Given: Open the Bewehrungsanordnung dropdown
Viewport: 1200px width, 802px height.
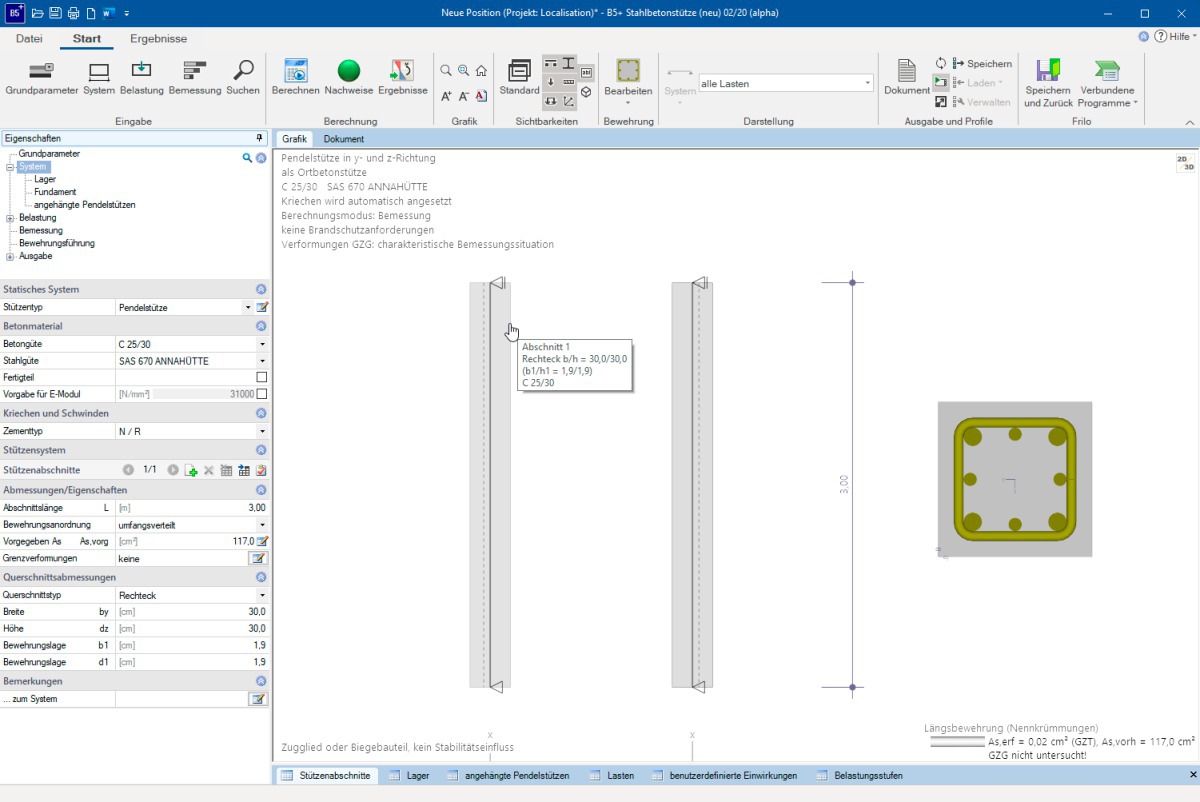Looking at the screenshot, I should click(x=262, y=524).
